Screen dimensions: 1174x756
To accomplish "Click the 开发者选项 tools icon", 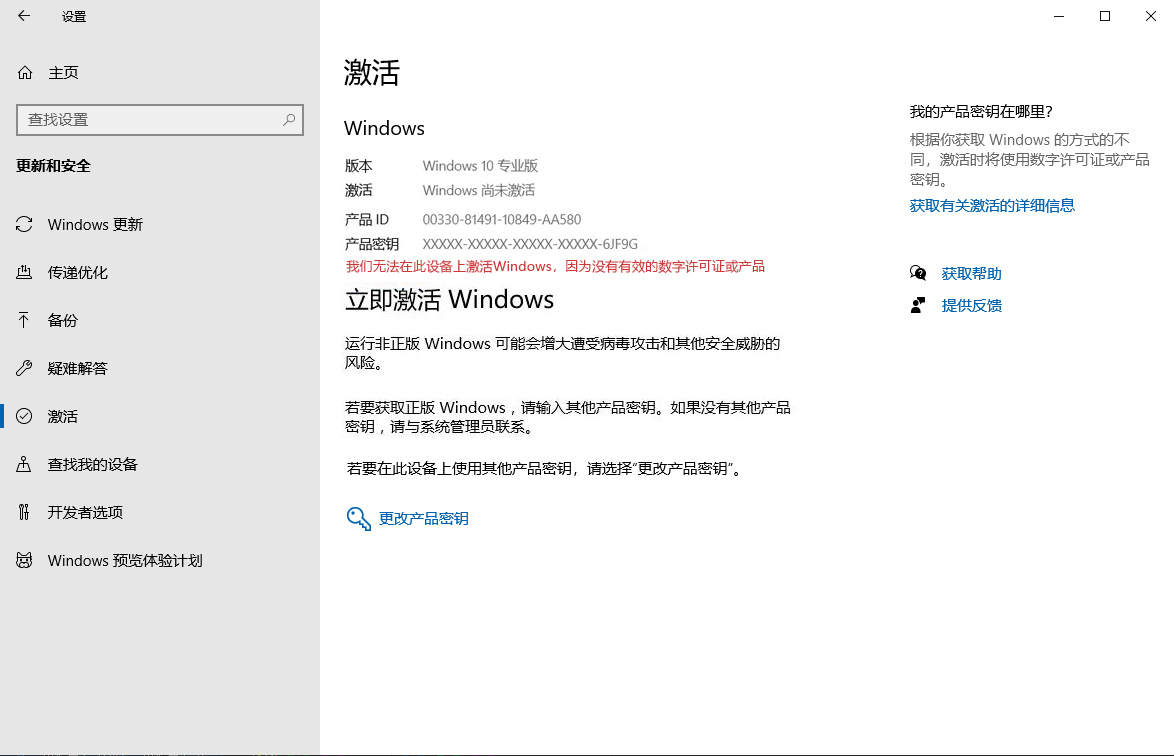I will tap(24, 512).
